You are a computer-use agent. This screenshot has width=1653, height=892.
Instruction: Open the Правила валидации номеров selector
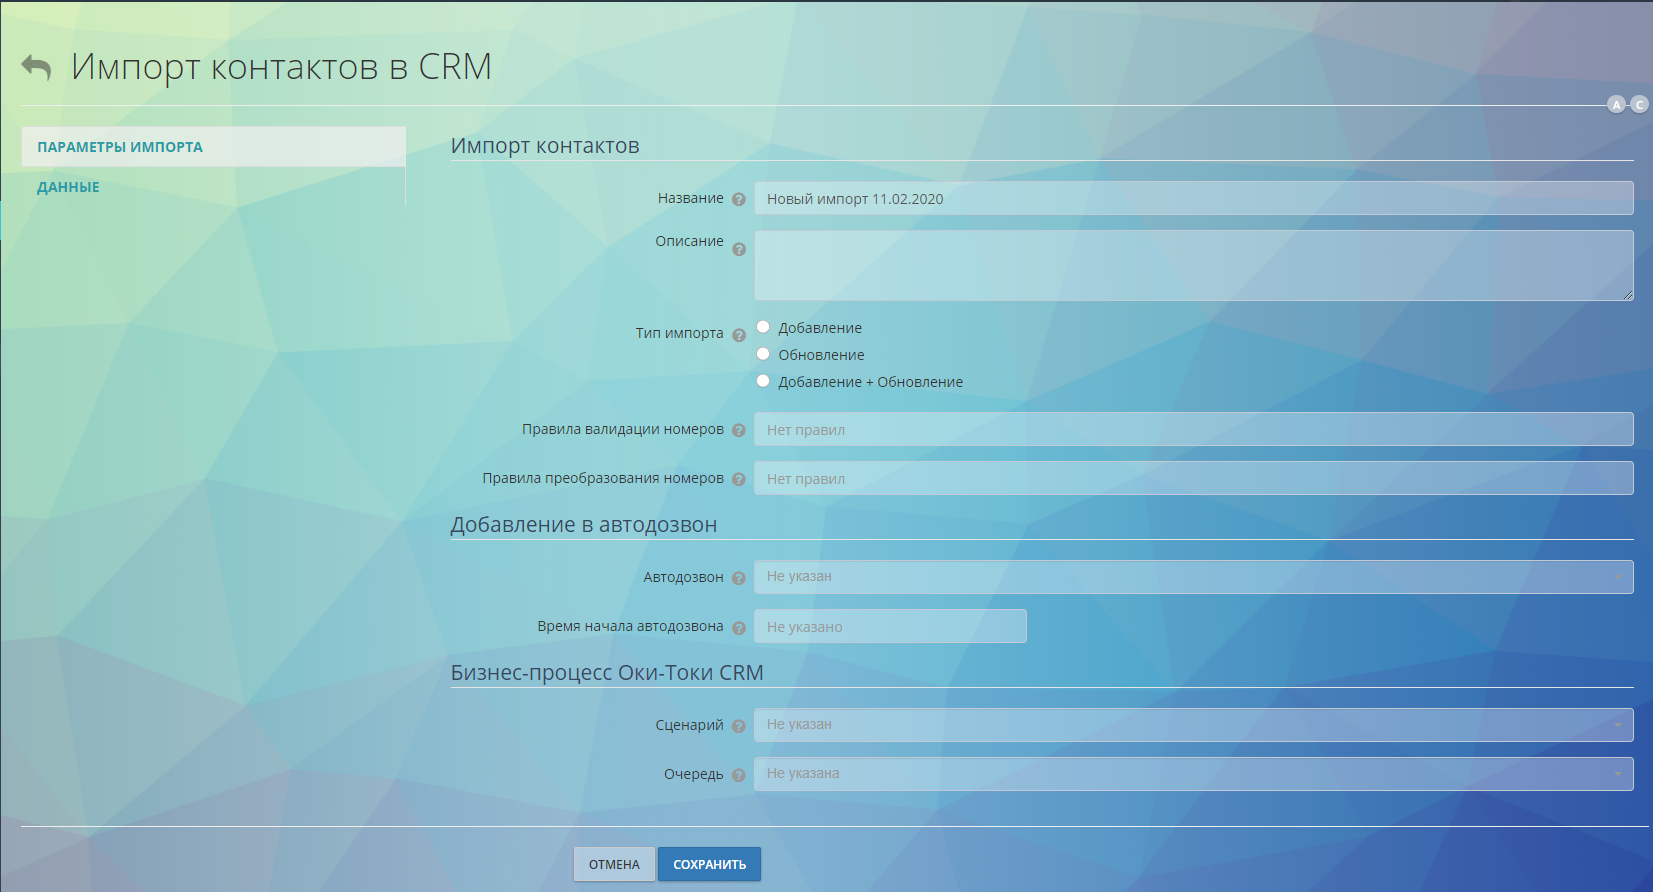[x=1193, y=429]
